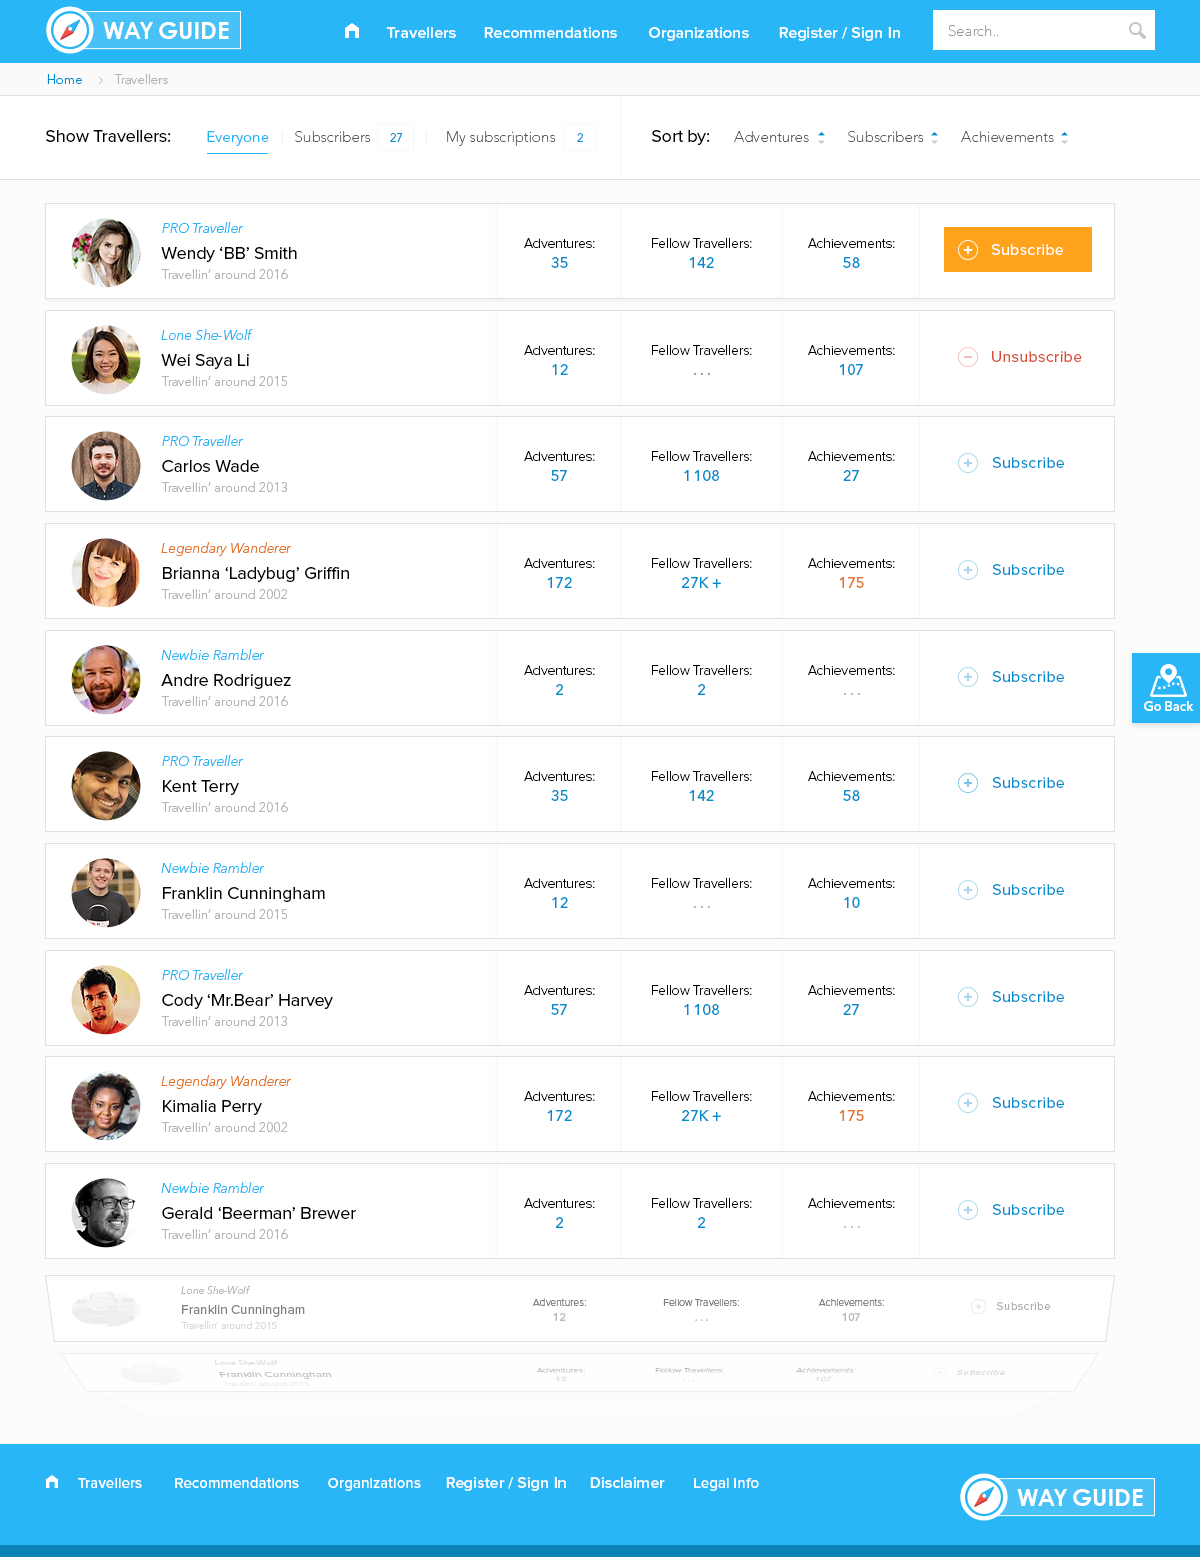Open Andre Rodriguez's profile photo

click(x=106, y=679)
